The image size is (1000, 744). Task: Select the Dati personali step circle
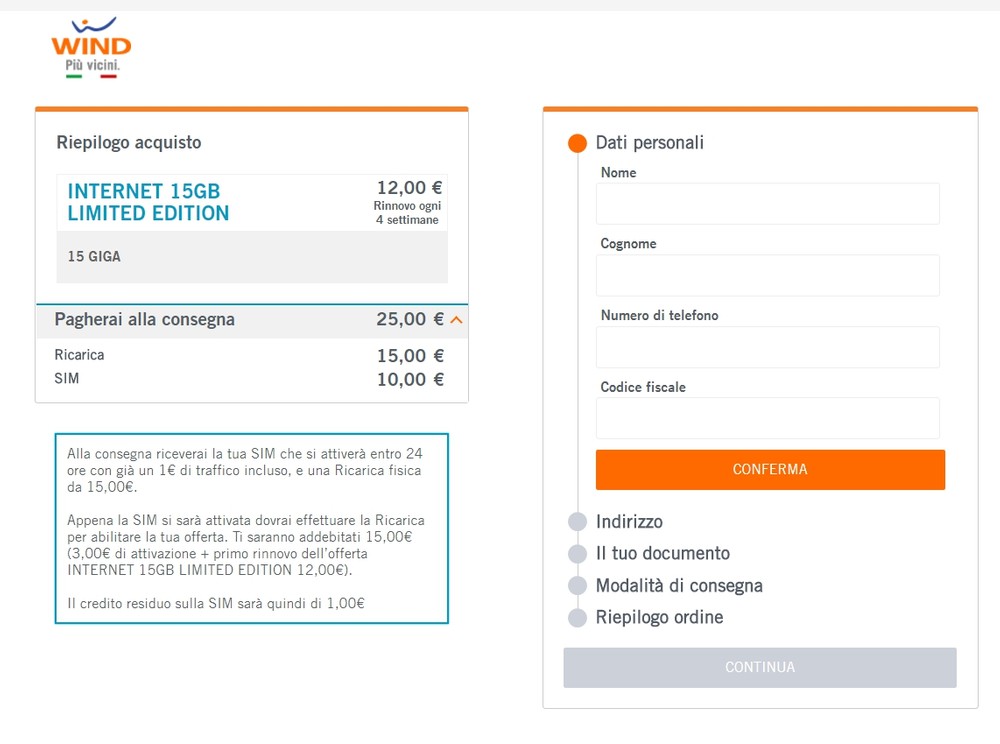(577, 143)
